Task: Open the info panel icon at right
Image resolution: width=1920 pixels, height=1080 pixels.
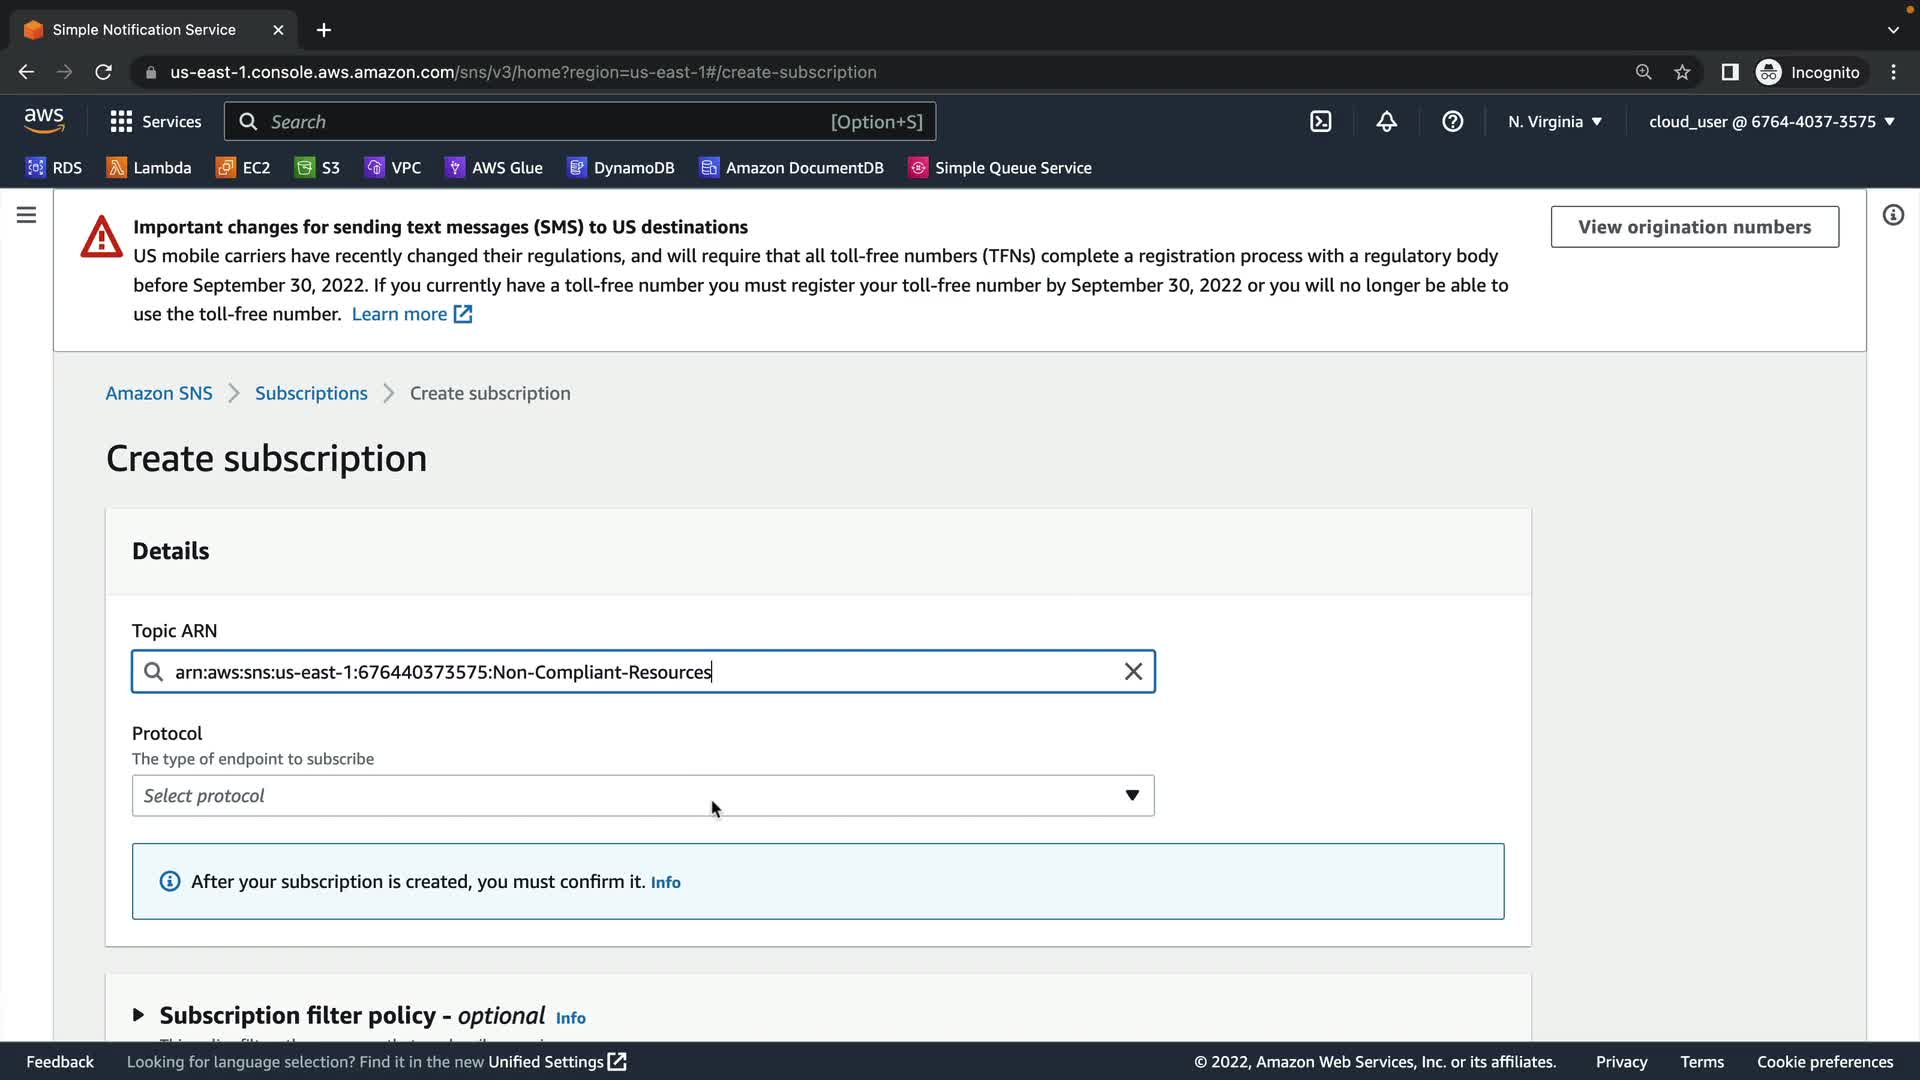Action: coord(1893,215)
